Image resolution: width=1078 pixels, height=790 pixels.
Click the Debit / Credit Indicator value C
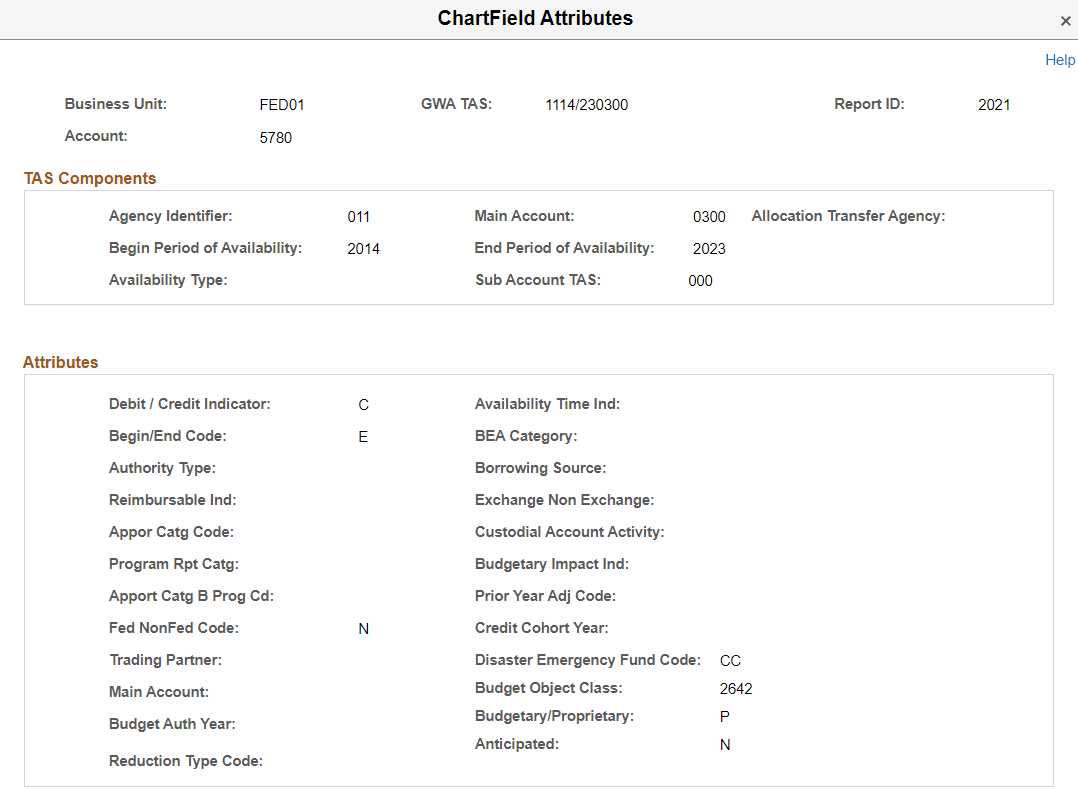(363, 404)
